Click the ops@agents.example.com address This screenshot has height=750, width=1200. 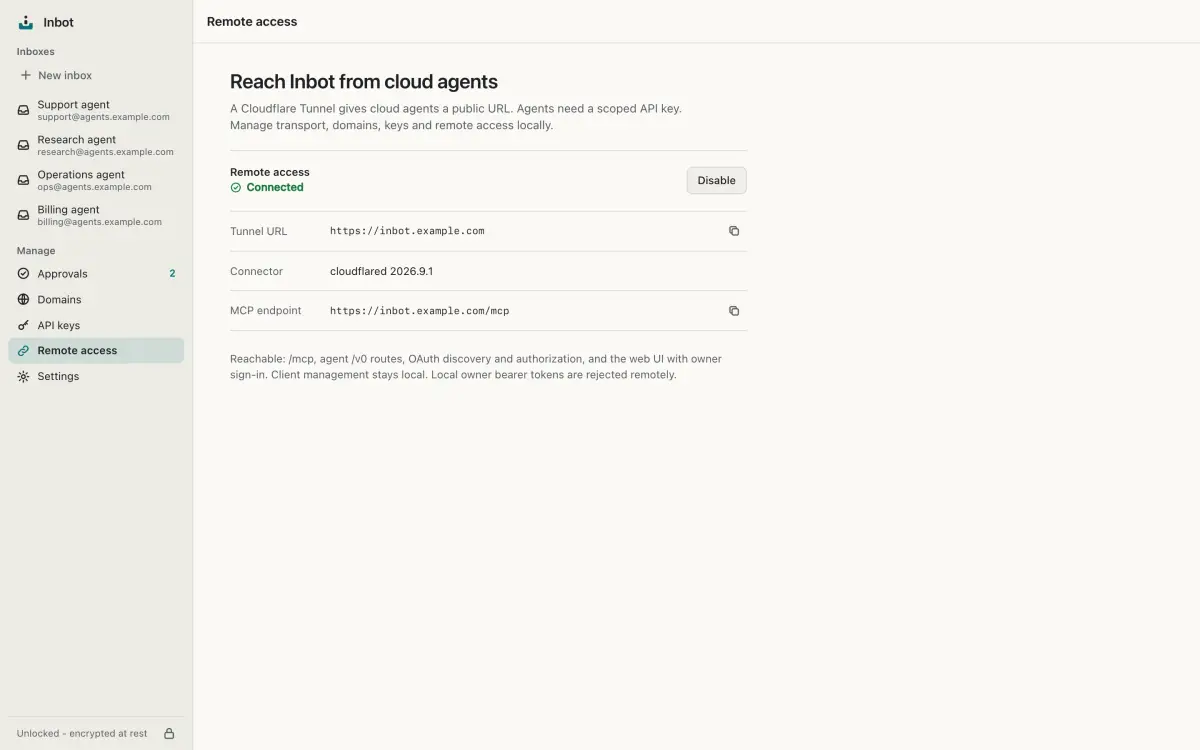(x=95, y=187)
